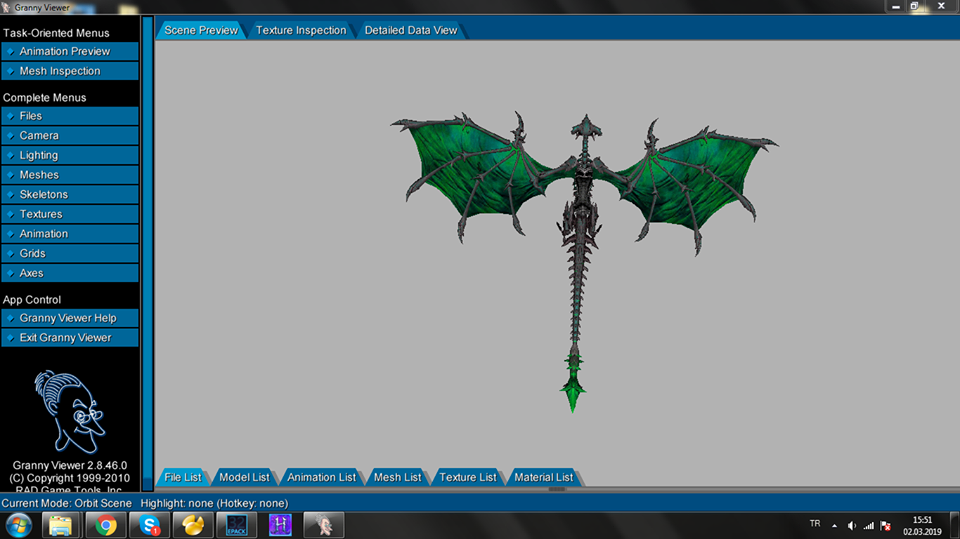Image resolution: width=960 pixels, height=539 pixels.
Task: Open the purple H app on taskbar
Action: (280, 526)
